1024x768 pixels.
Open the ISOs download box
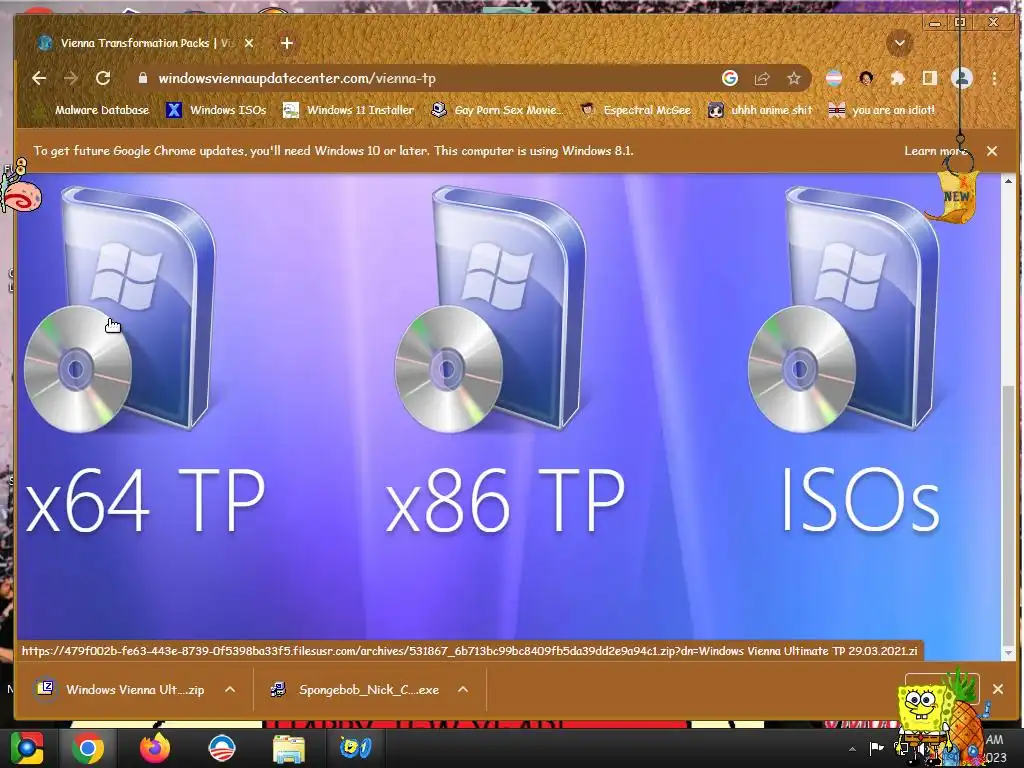(x=844, y=309)
